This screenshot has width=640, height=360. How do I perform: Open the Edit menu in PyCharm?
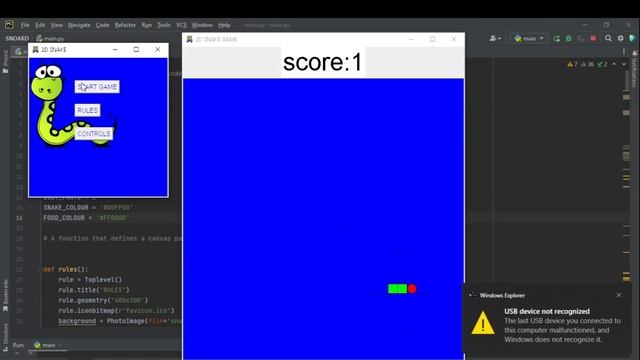click(x=40, y=25)
